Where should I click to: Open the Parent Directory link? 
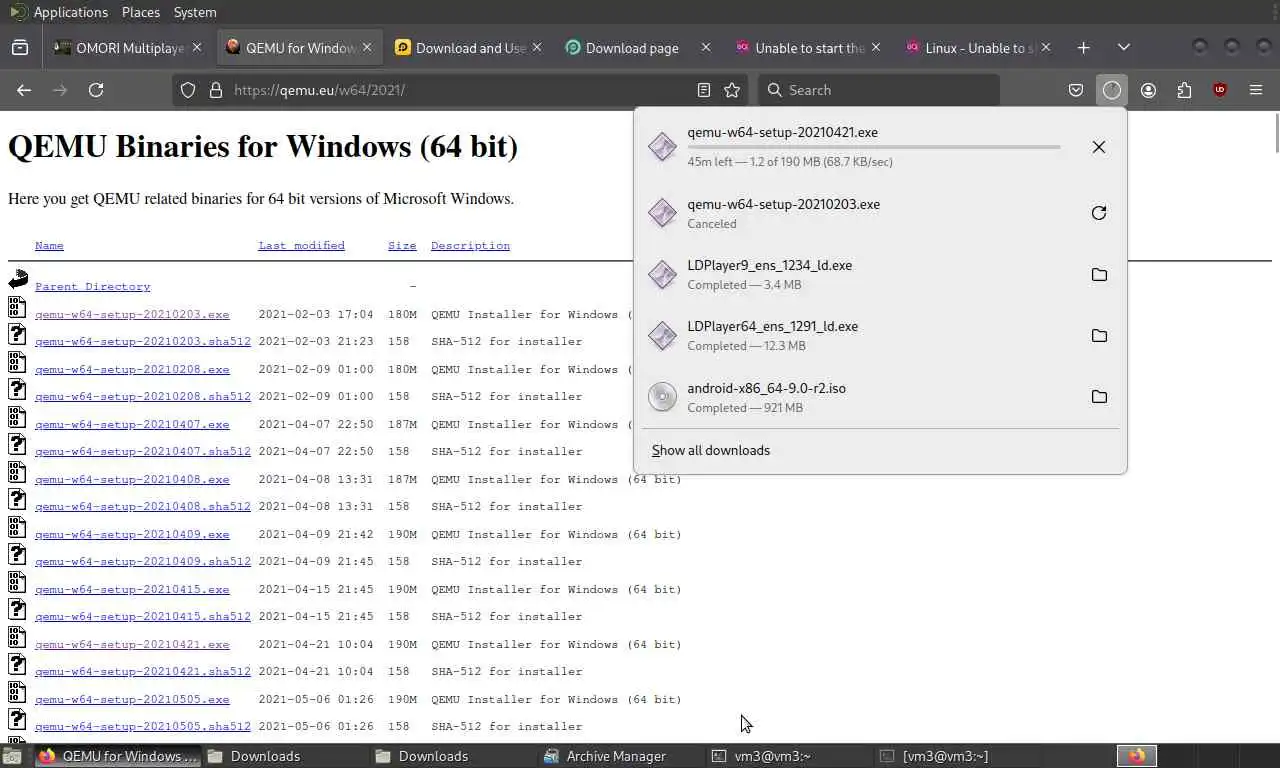click(x=93, y=286)
